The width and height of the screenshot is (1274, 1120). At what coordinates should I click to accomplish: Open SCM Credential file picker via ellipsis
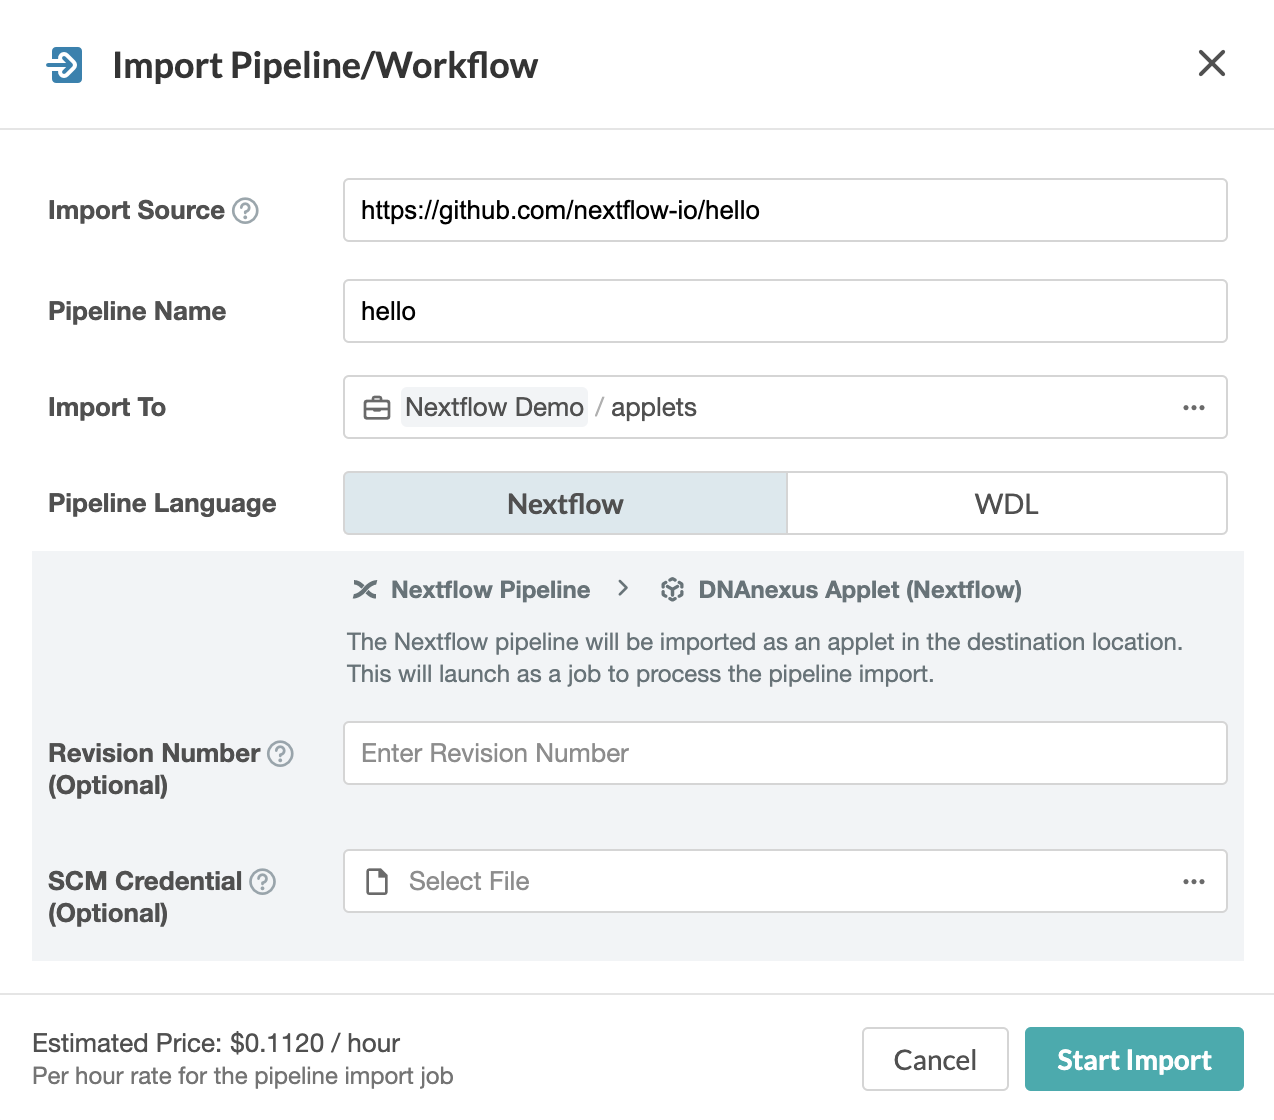[x=1194, y=881]
